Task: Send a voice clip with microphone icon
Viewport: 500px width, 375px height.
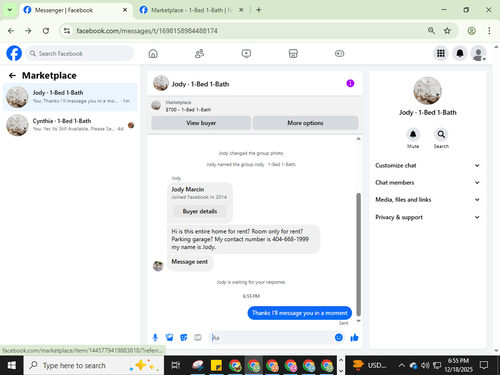Action: point(155,338)
